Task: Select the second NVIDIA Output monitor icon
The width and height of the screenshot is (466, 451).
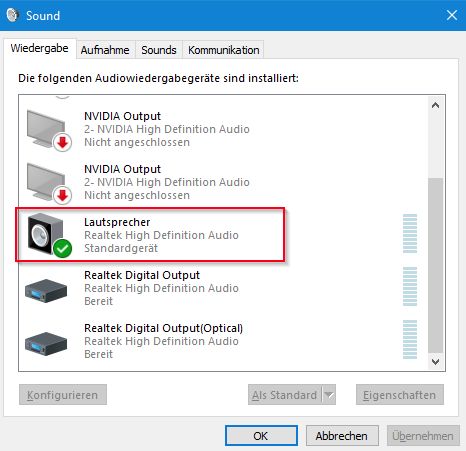Action: click(49, 183)
